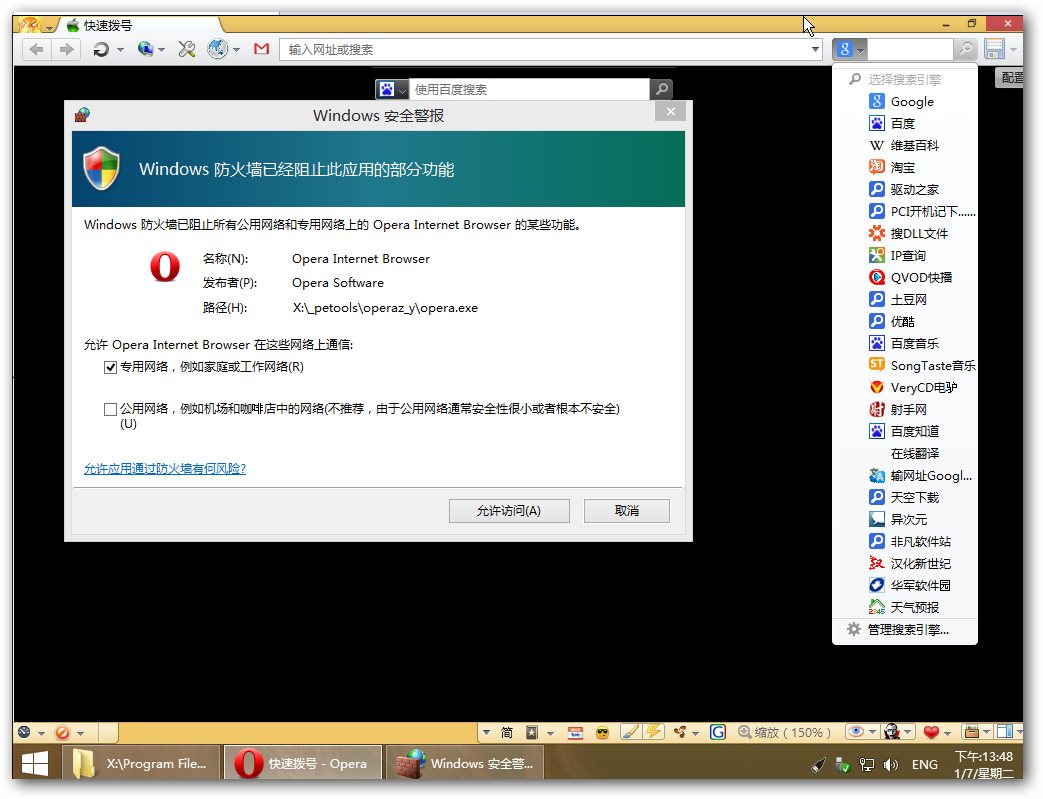Close the Windows security alert dialog
Image resolution: width=1043 pixels, height=799 pixels.
coord(670,112)
